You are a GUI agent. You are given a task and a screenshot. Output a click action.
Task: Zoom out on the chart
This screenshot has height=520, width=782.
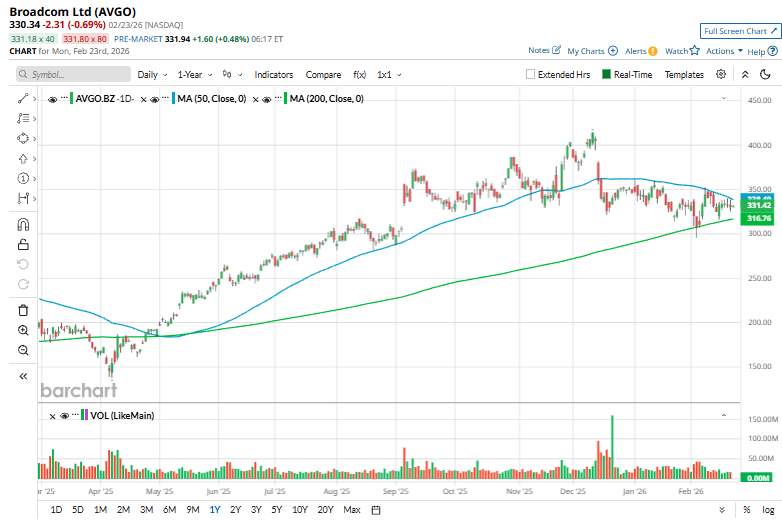[23, 350]
